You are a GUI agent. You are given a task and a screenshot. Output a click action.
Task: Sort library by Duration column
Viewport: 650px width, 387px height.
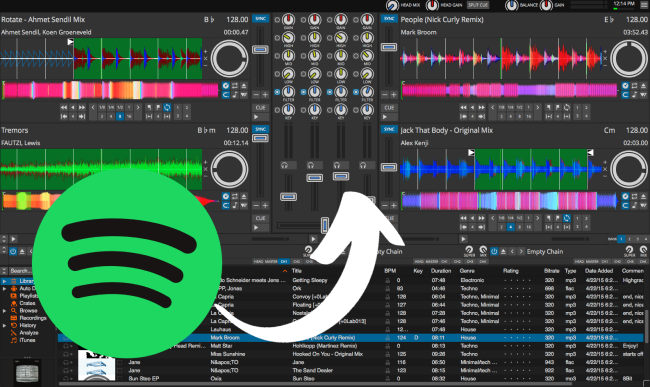click(x=441, y=271)
